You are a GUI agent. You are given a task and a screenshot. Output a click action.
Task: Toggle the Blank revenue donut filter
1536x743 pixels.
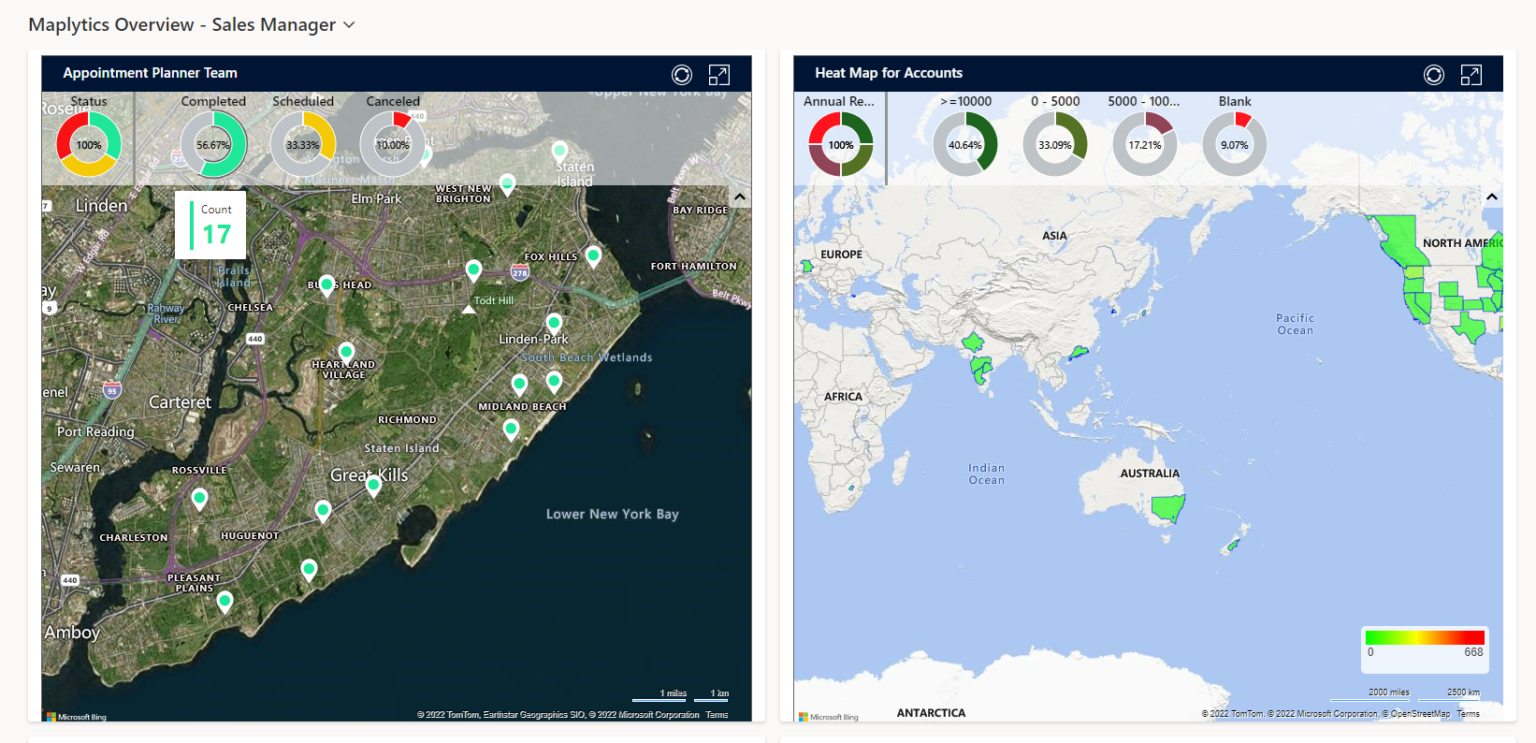tap(1234, 143)
